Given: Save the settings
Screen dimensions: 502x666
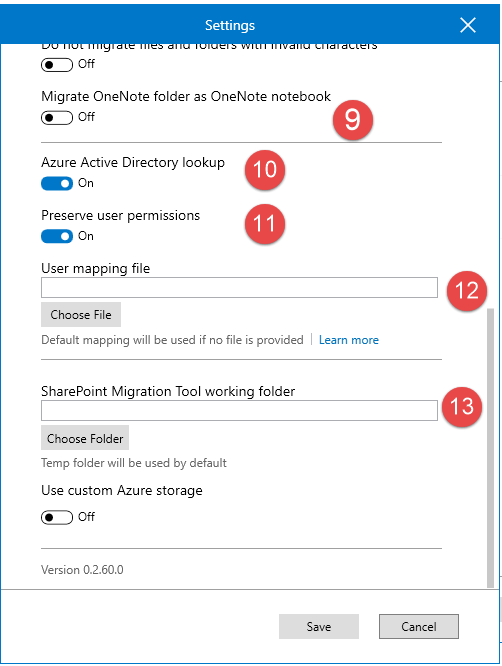Looking at the screenshot, I should click(x=319, y=626).
